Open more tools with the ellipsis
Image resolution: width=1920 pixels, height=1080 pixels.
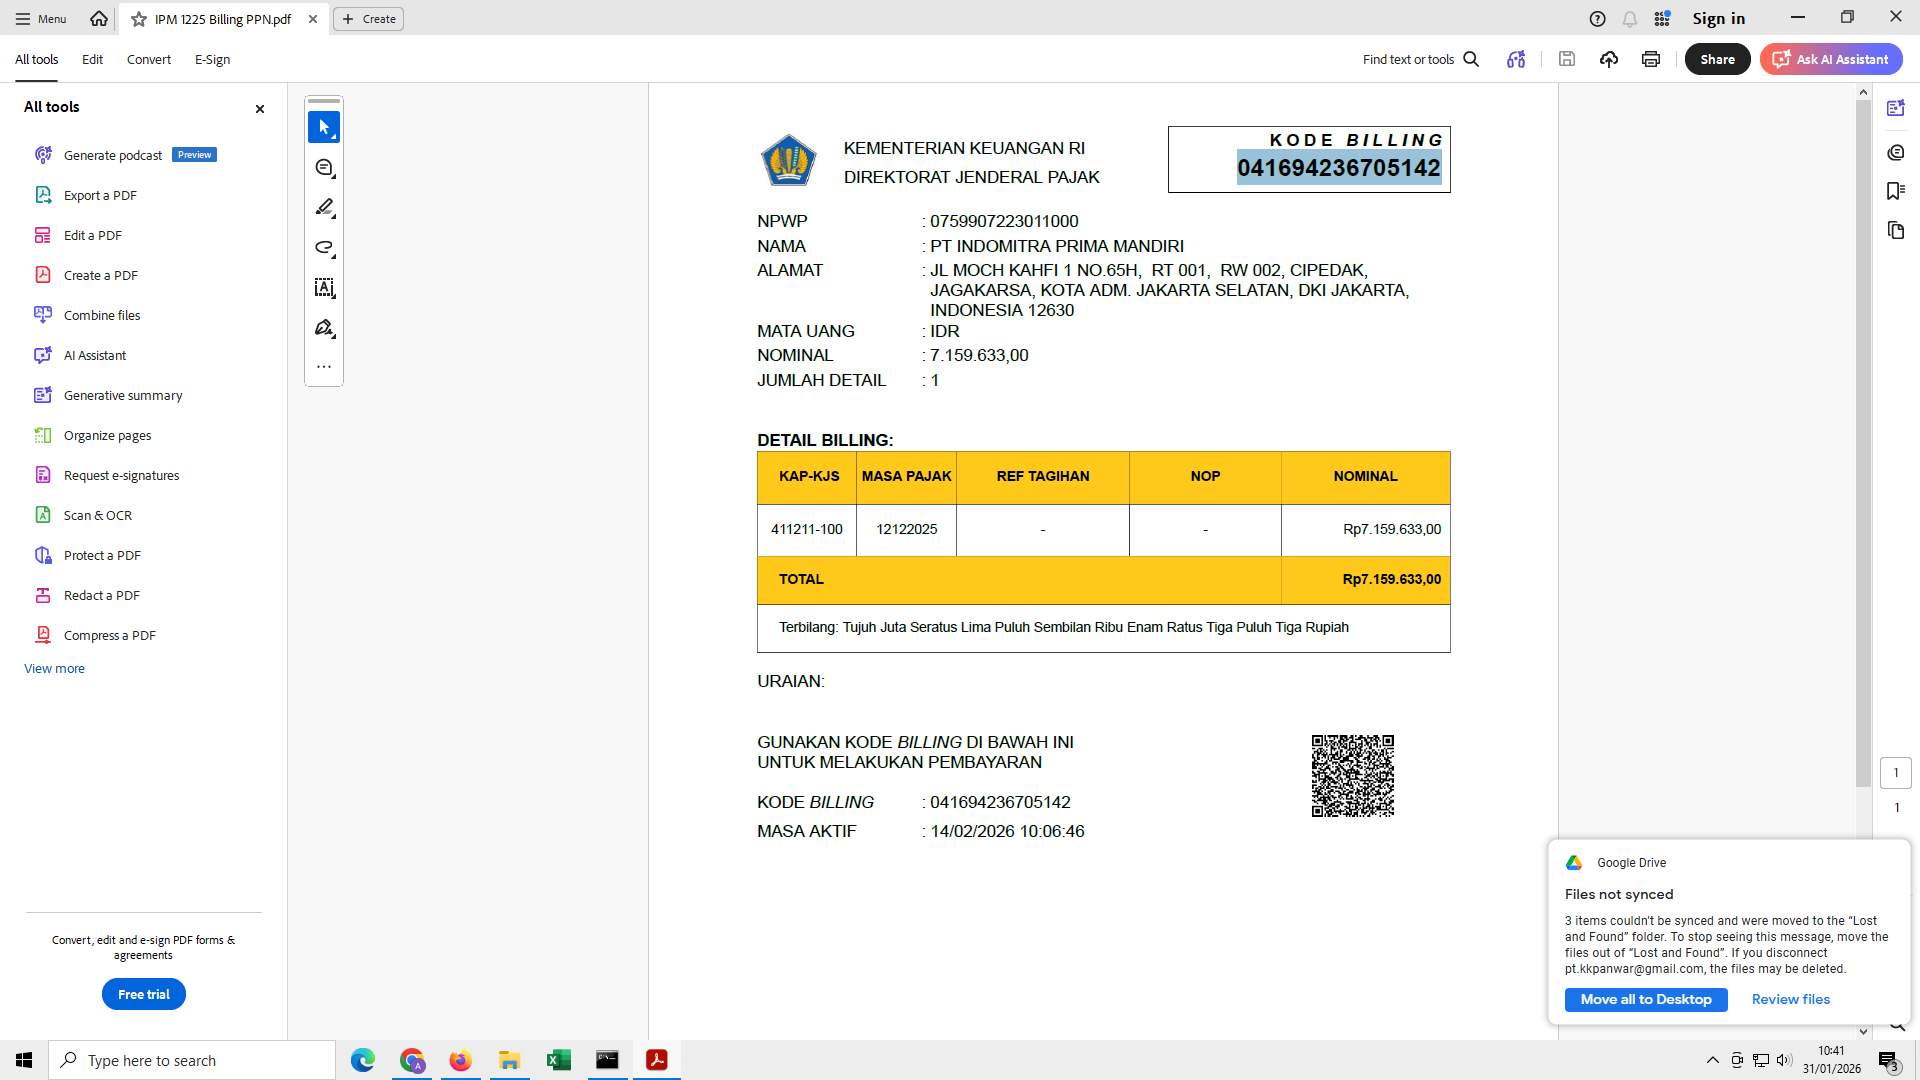coord(324,366)
